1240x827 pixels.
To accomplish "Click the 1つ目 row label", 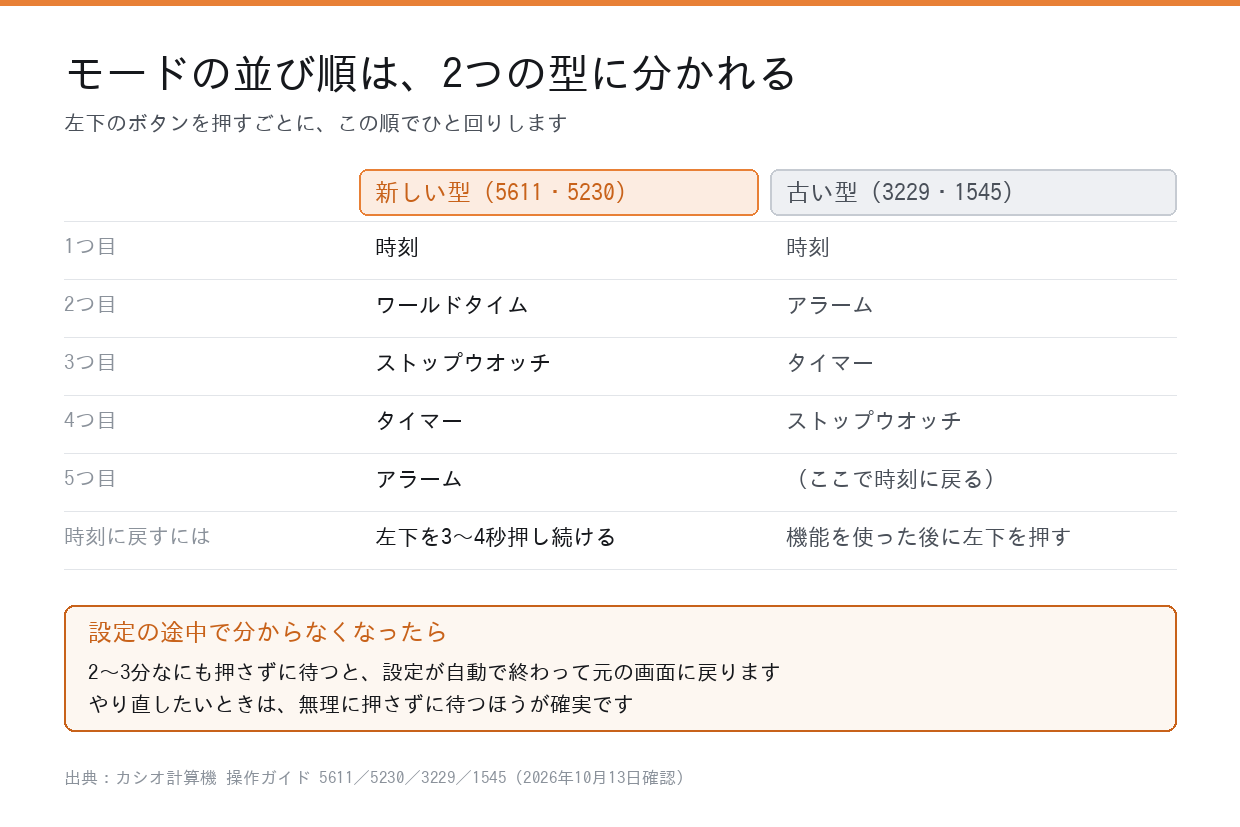I will [x=90, y=246].
